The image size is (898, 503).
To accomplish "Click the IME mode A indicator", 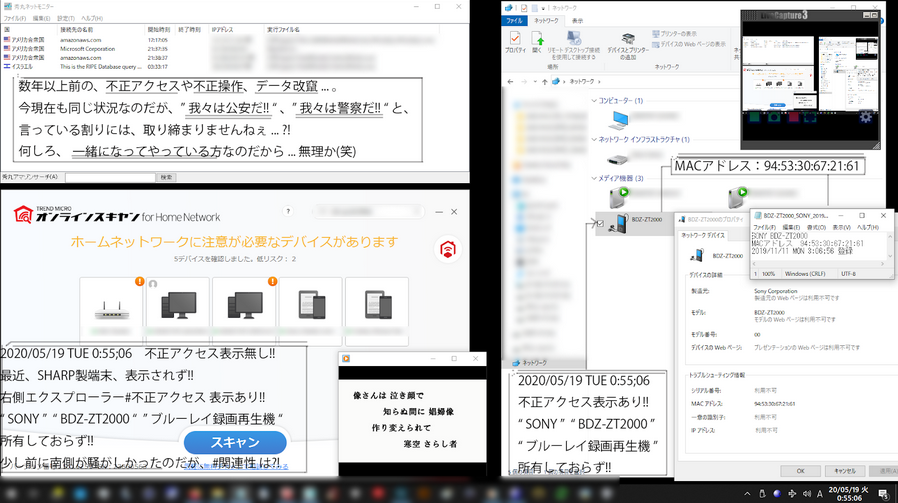I will click(x=820, y=493).
